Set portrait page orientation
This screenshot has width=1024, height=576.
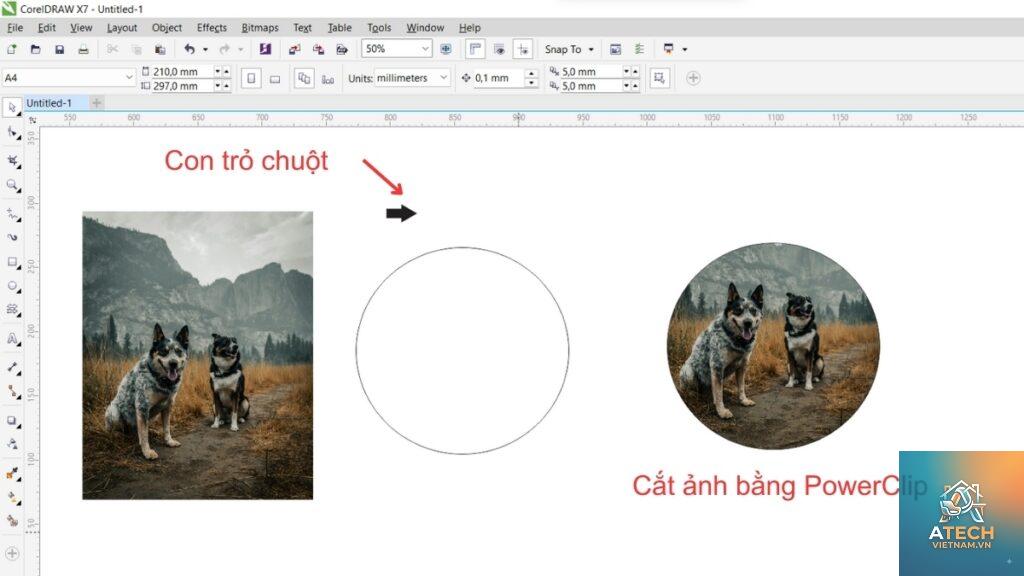click(x=251, y=78)
